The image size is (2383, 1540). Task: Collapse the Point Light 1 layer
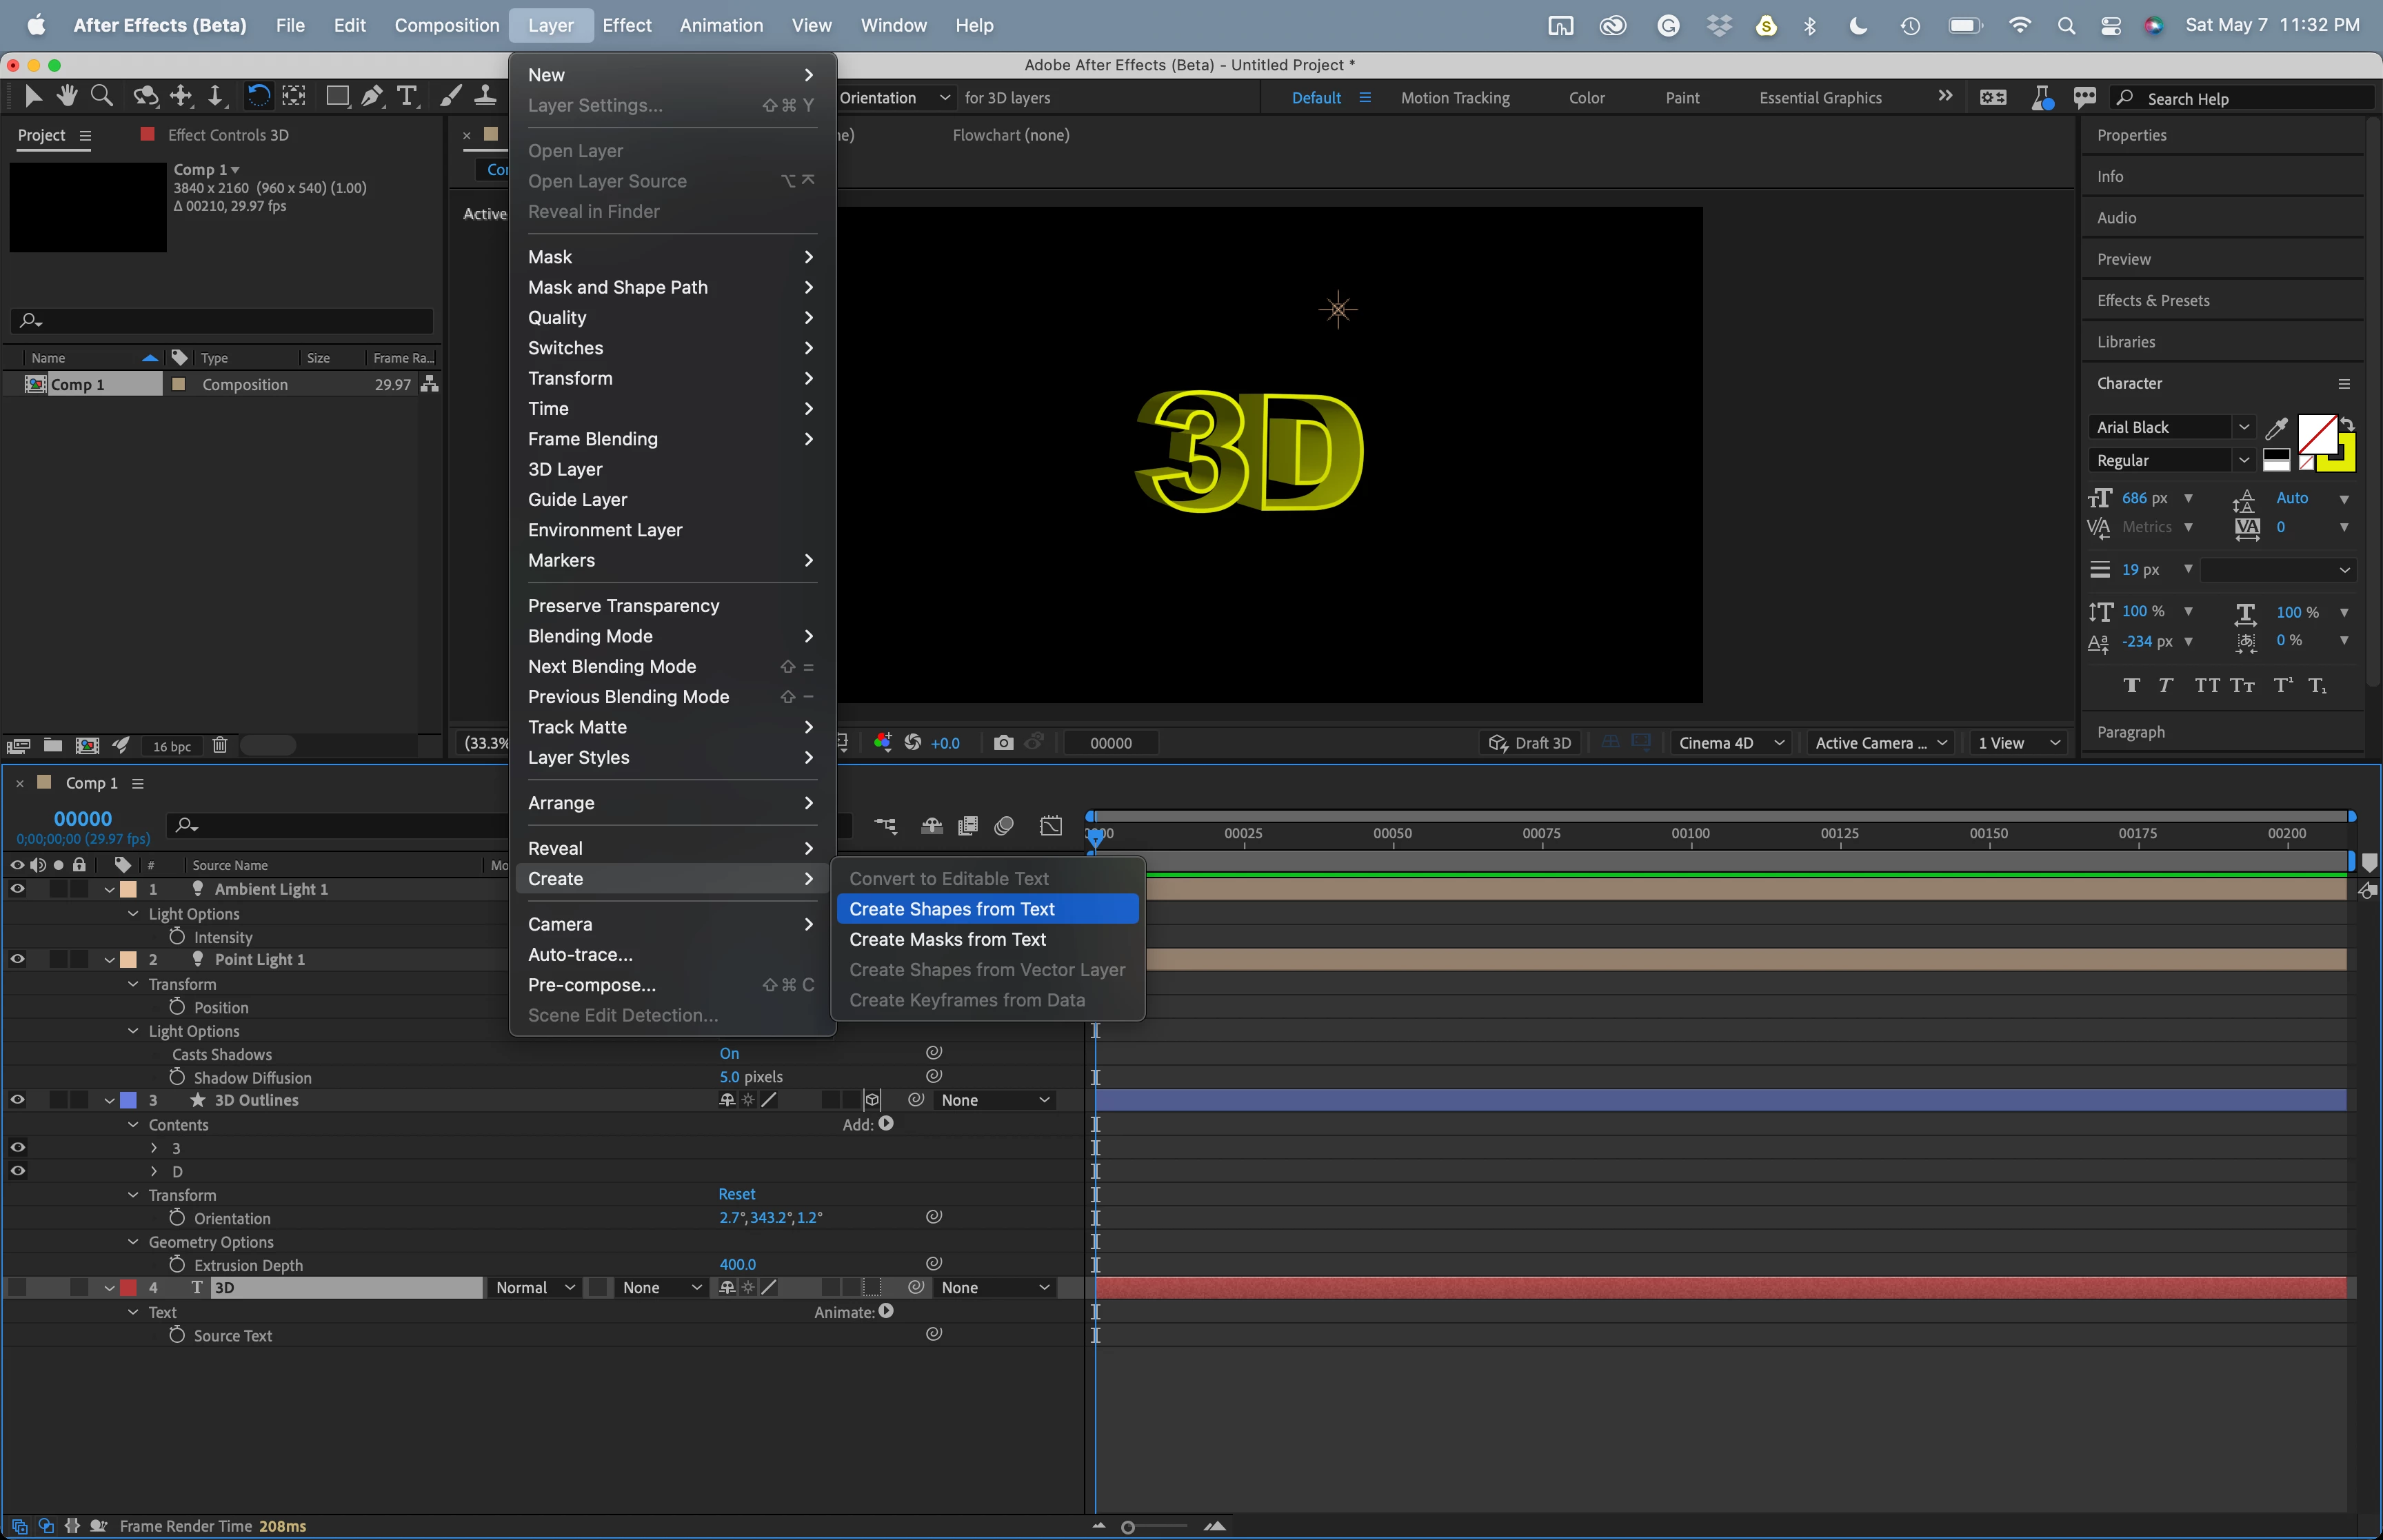[x=110, y=960]
